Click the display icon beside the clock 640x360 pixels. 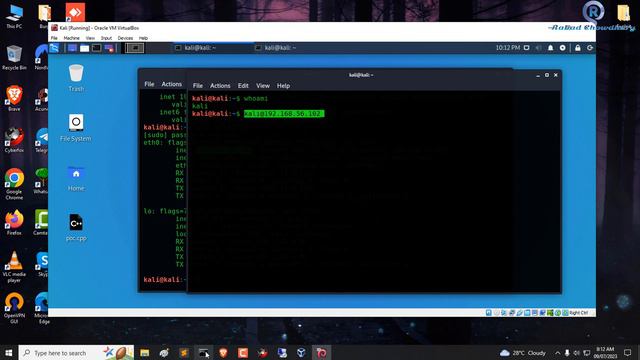[527, 48]
